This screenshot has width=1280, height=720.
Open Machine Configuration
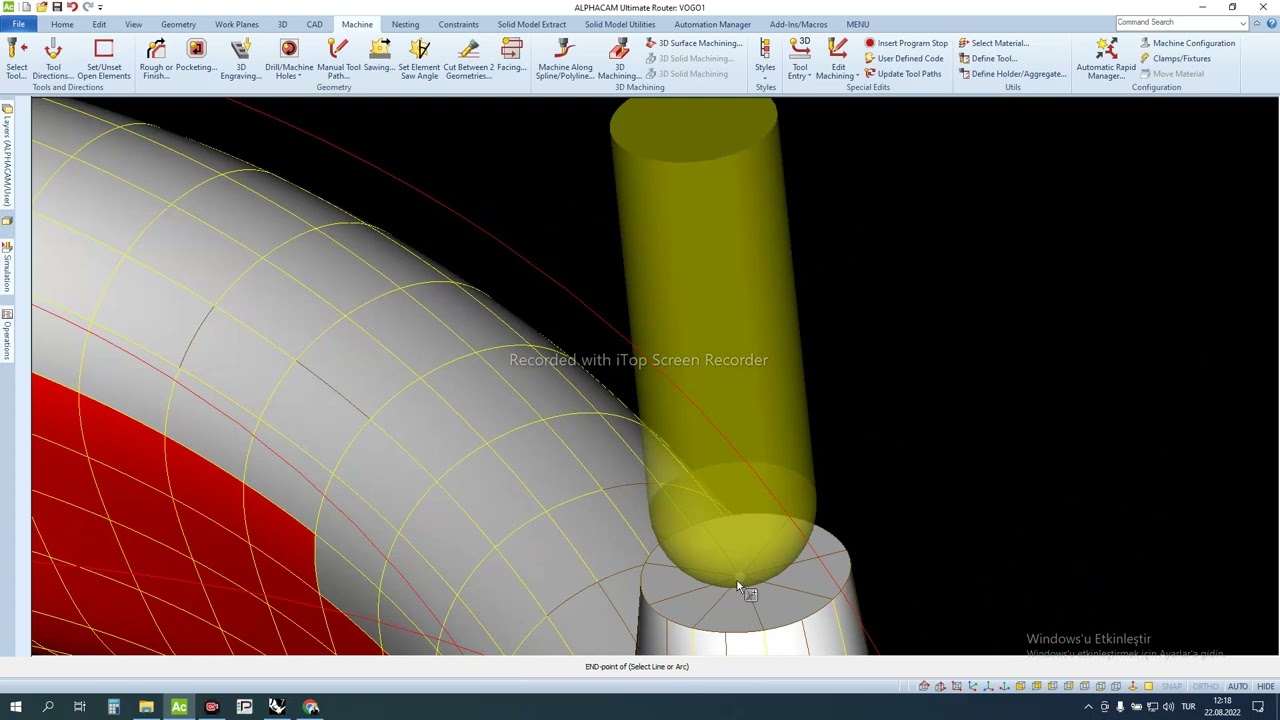pyautogui.click(x=1187, y=43)
